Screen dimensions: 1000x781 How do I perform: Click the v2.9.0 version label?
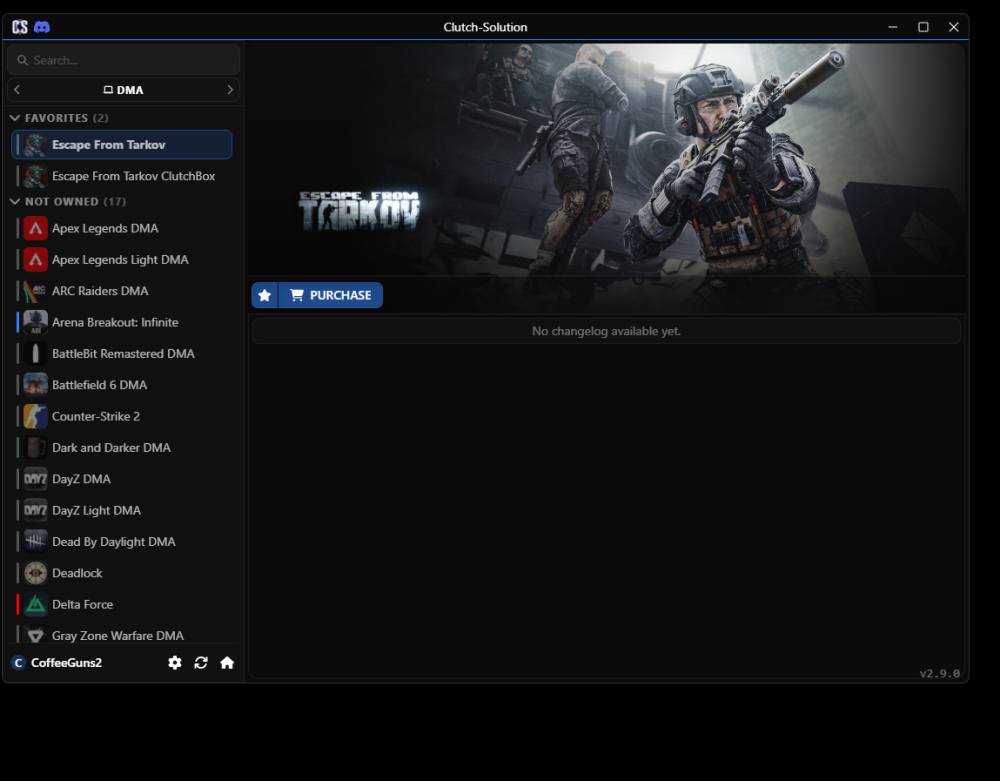tap(939, 673)
